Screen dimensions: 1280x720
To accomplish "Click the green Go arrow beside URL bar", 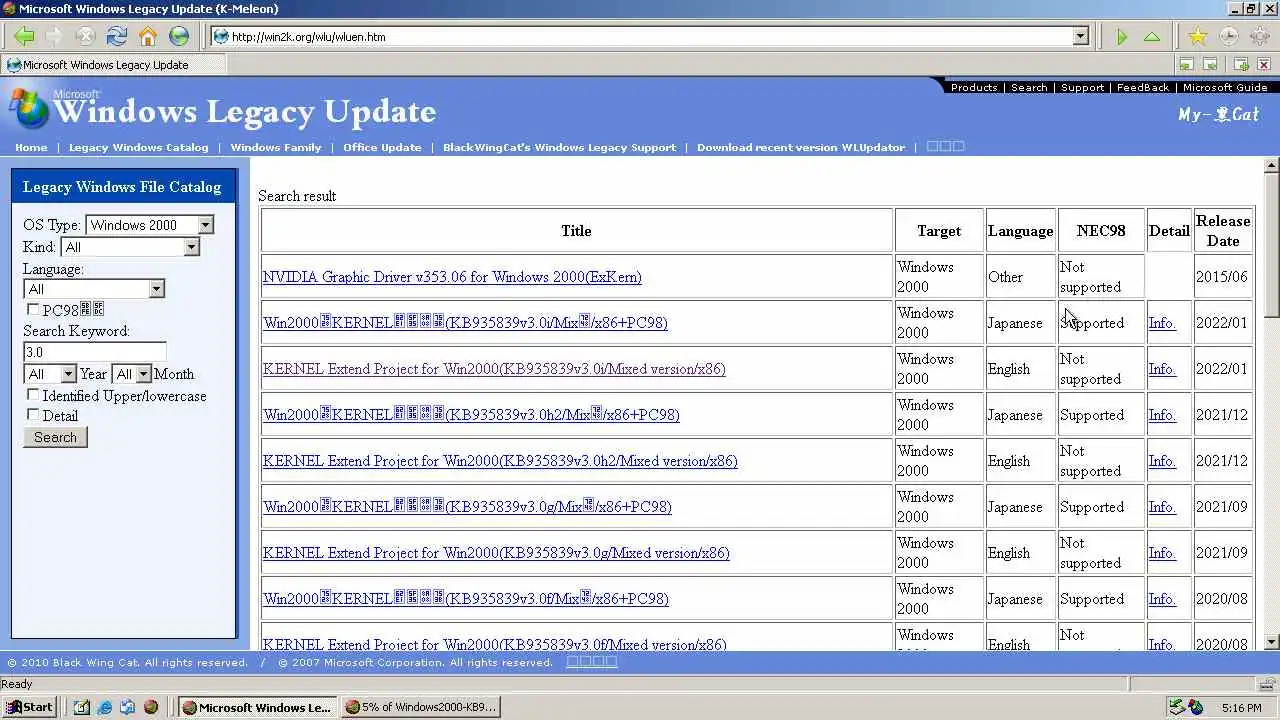I will (1122, 37).
